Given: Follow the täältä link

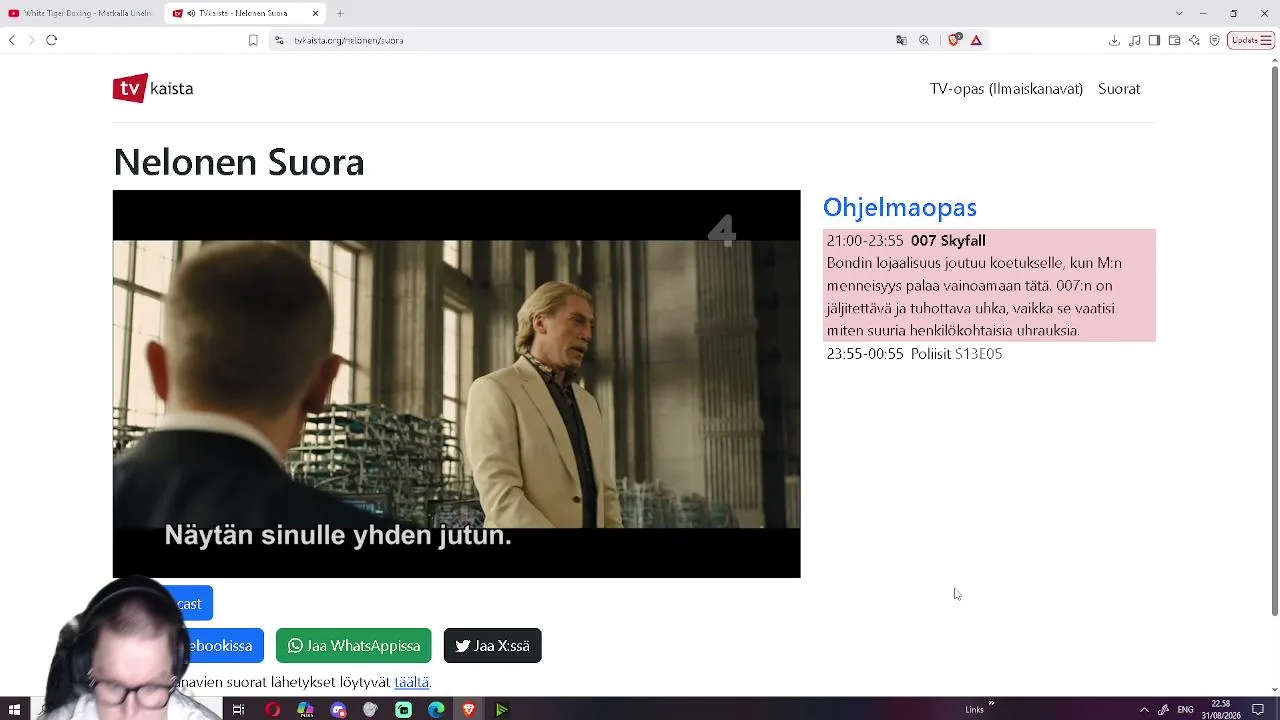Looking at the screenshot, I should 412,682.
